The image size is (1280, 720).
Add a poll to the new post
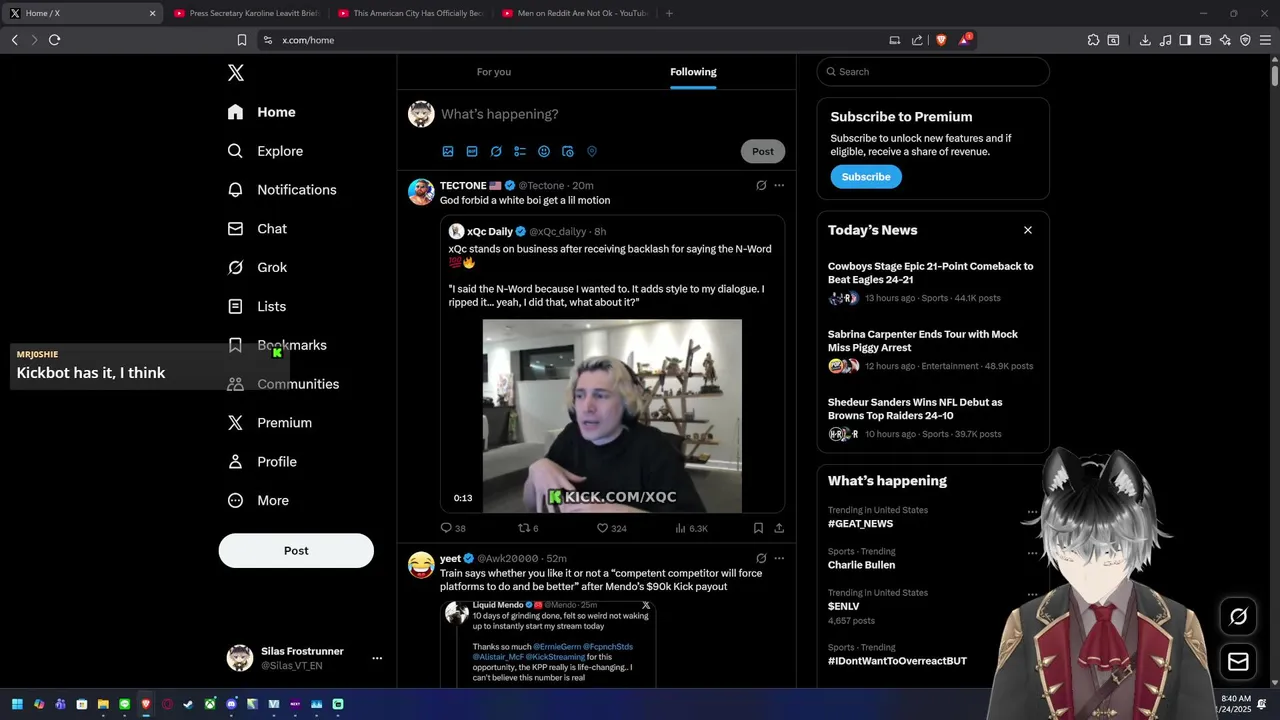point(520,152)
